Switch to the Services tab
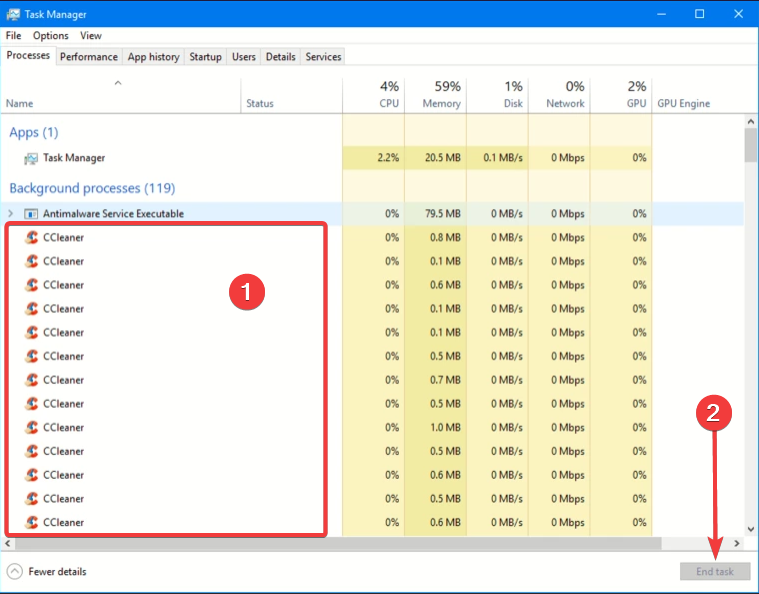The width and height of the screenshot is (759, 594). [x=323, y=57]
